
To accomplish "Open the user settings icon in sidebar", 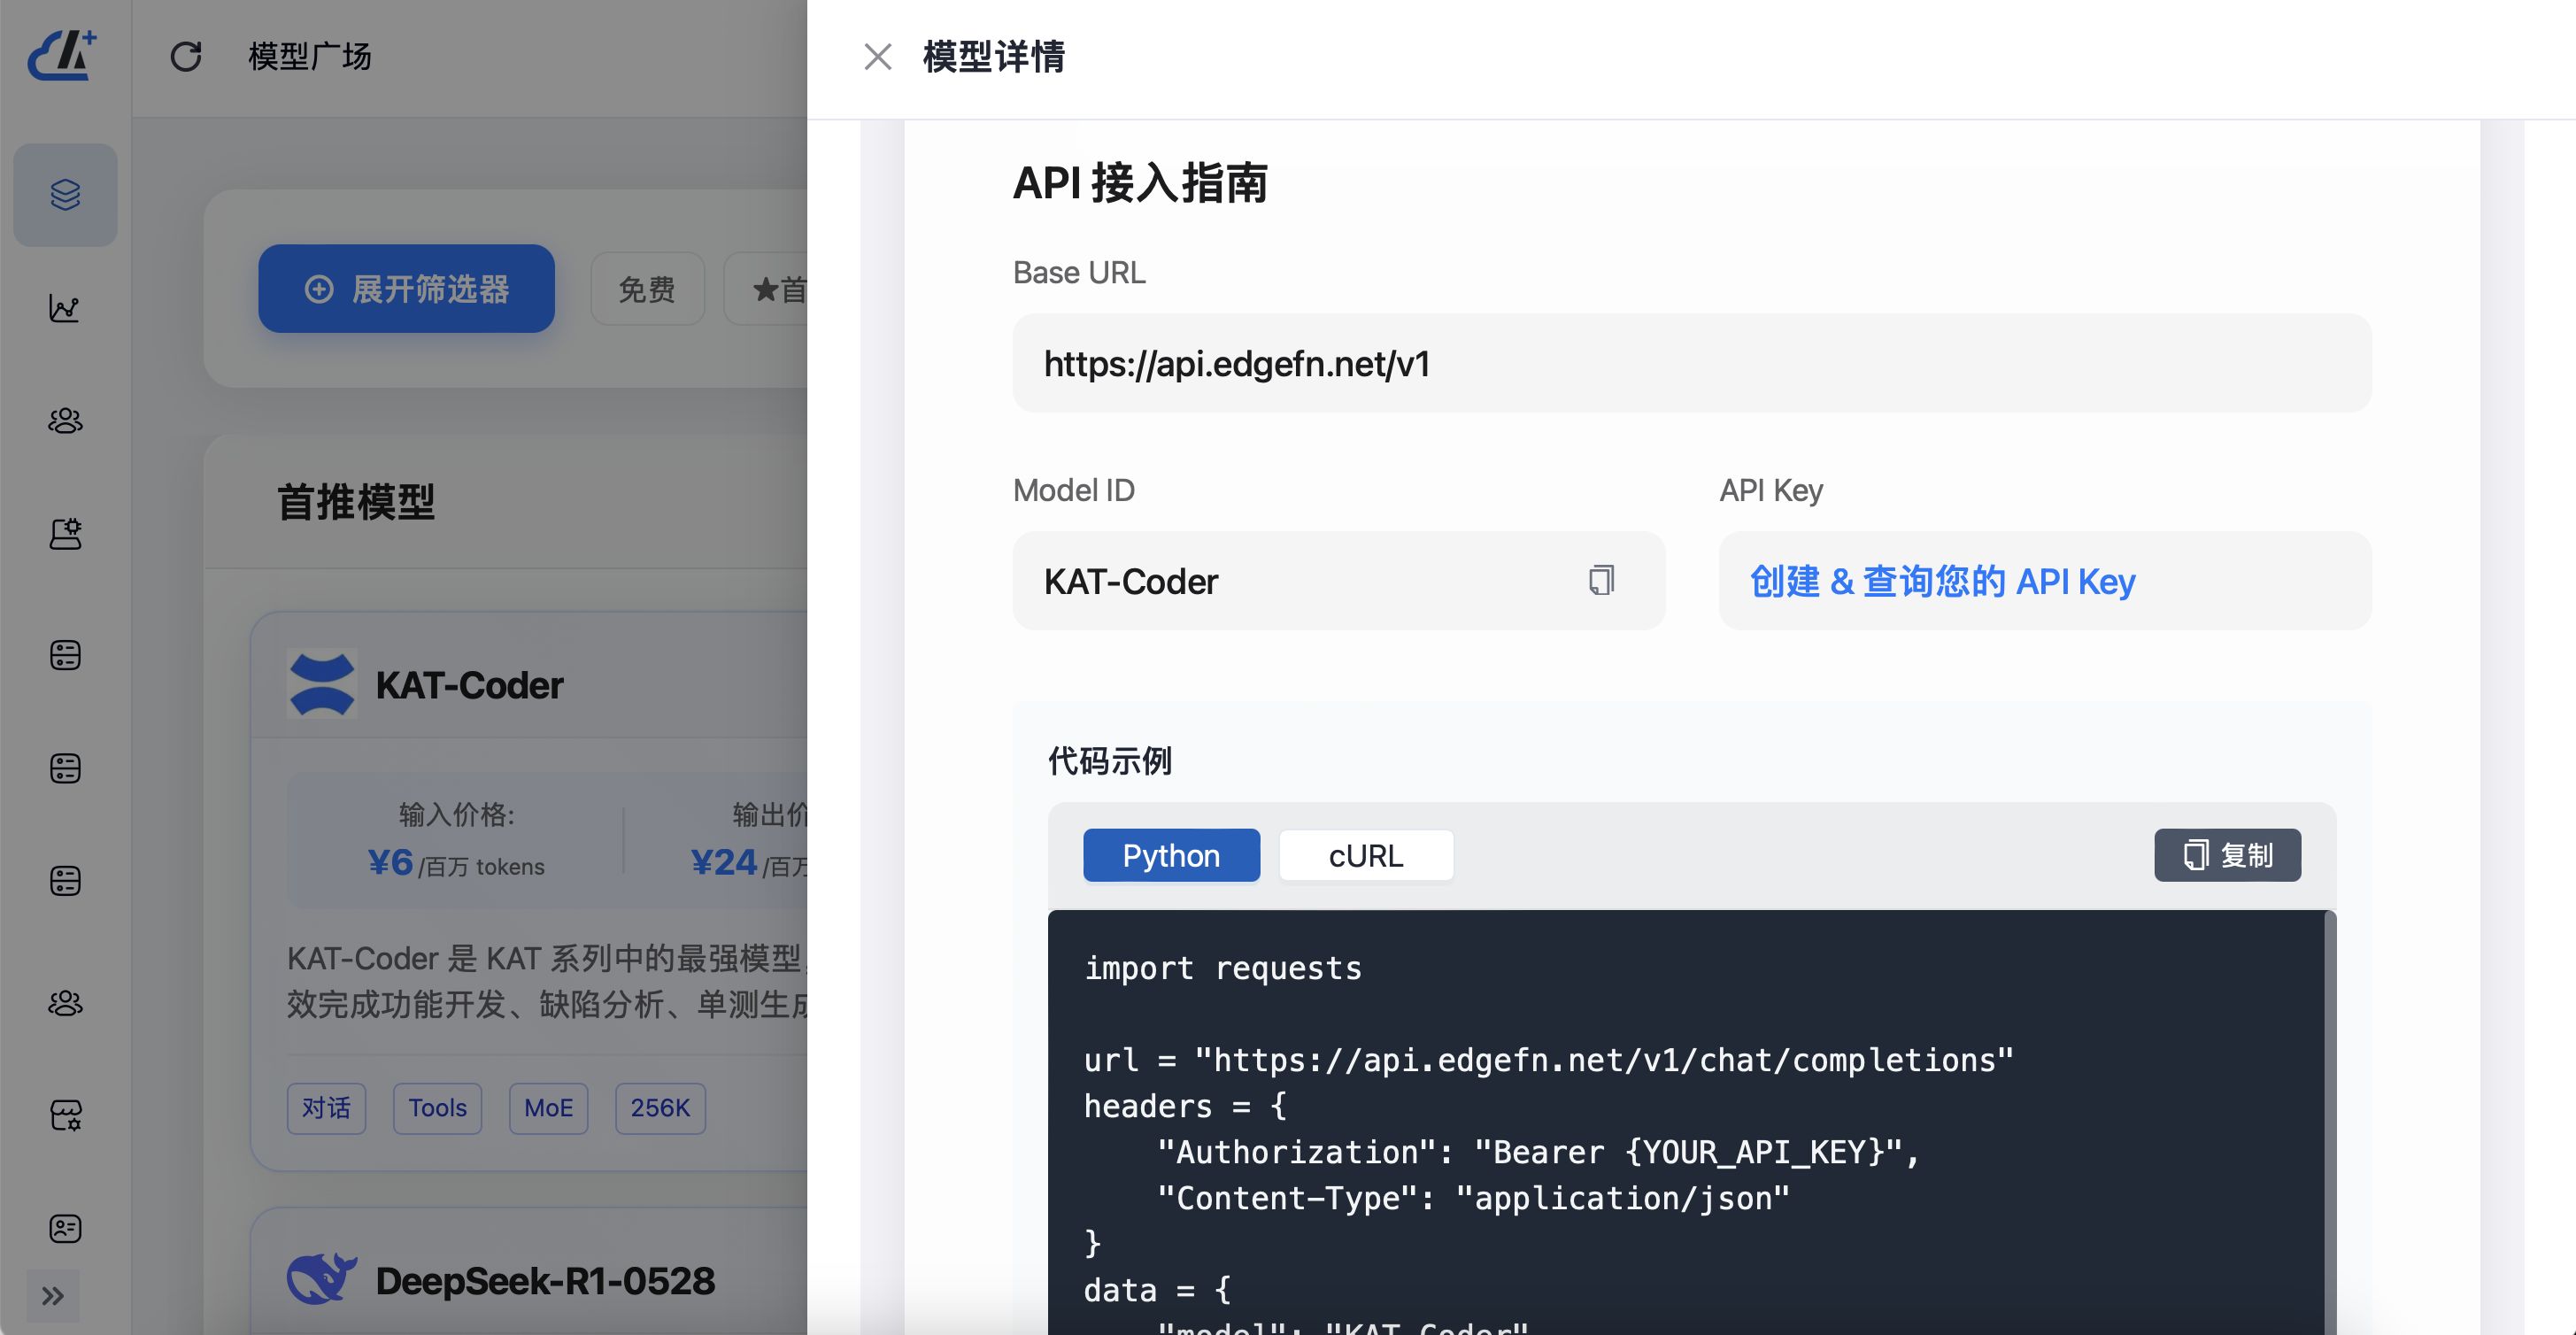I will coord(65,534).
